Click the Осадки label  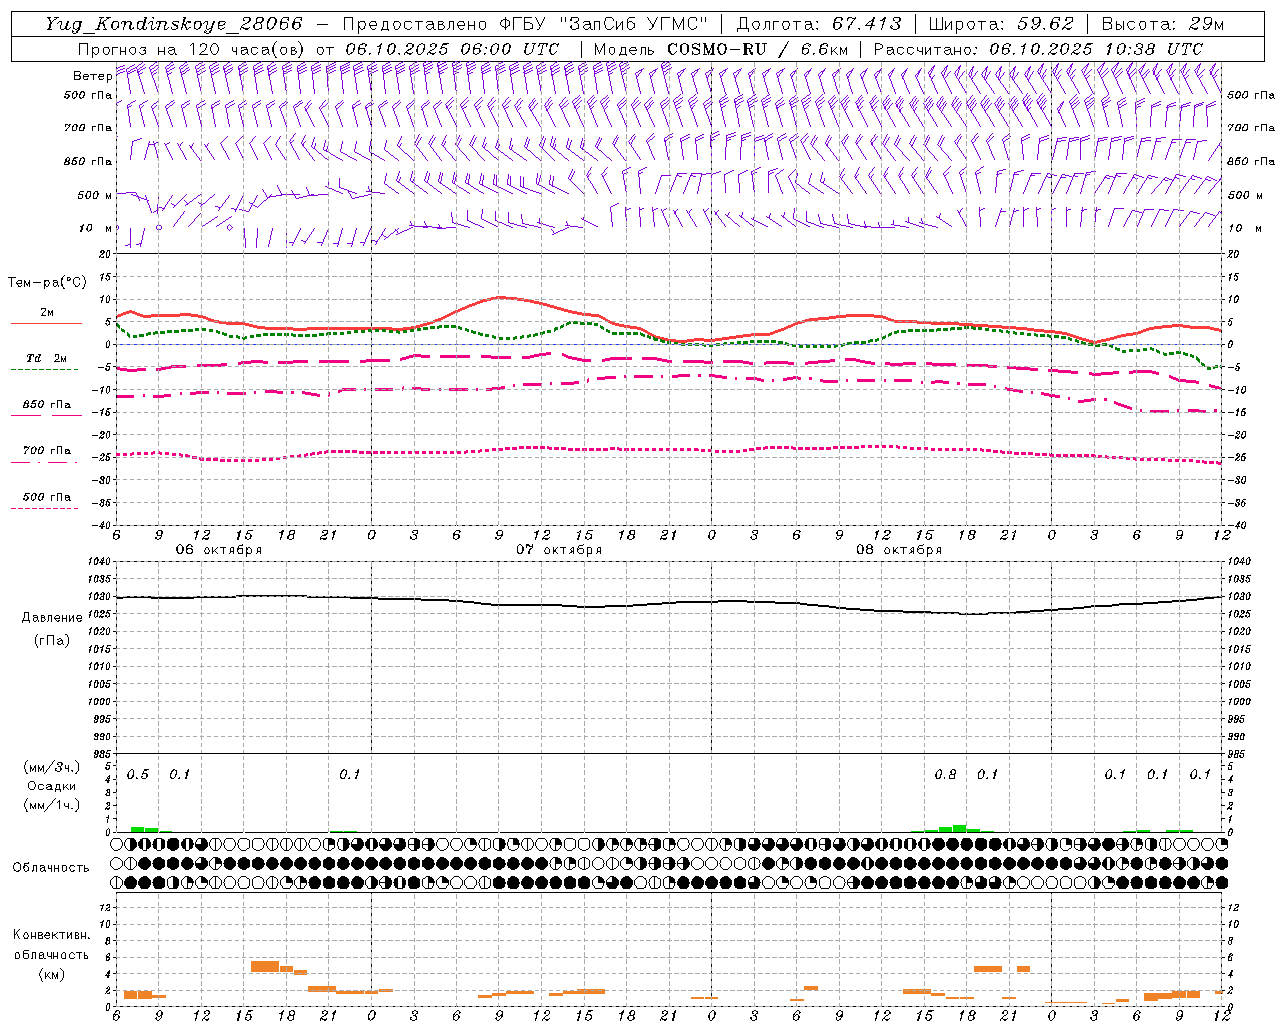52,786
